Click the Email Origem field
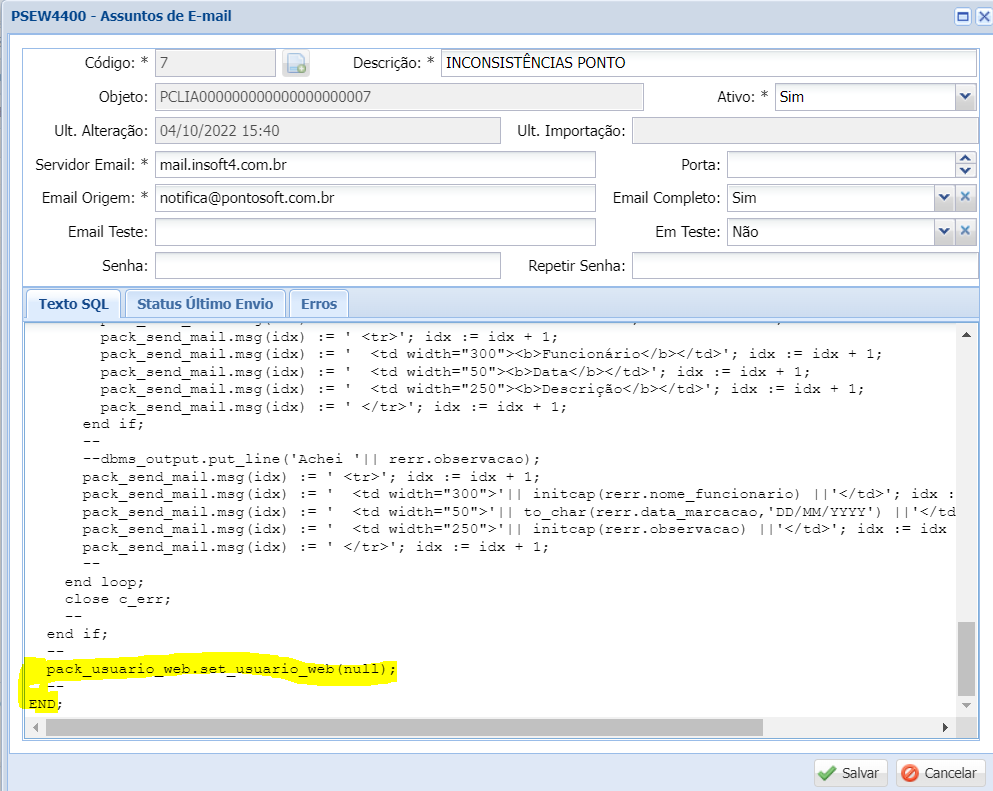Viewport: 993px width, 791px height. point(375,198)
